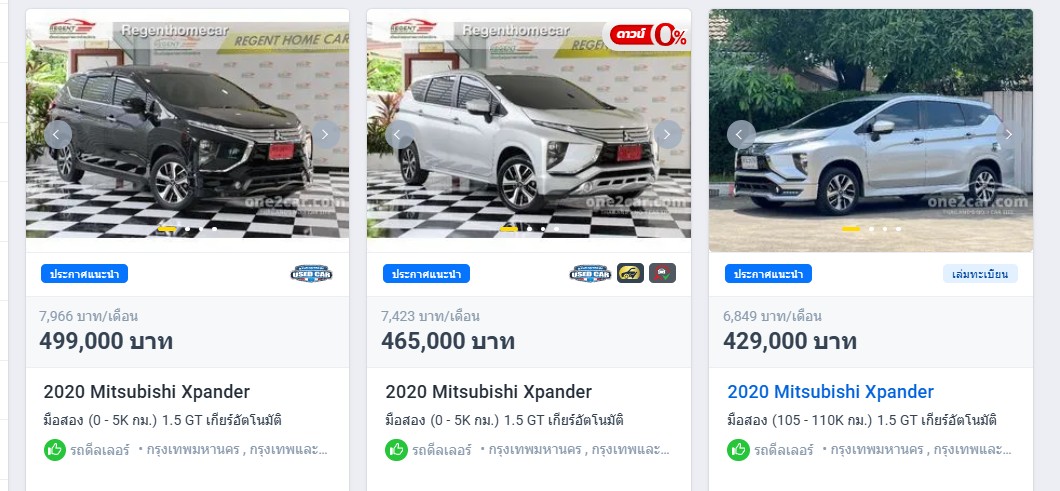The height and width of the screenshot is (491, 1060).
Task: Select second carousel dot on 429,000 baht listing
Action: (871, 229)
